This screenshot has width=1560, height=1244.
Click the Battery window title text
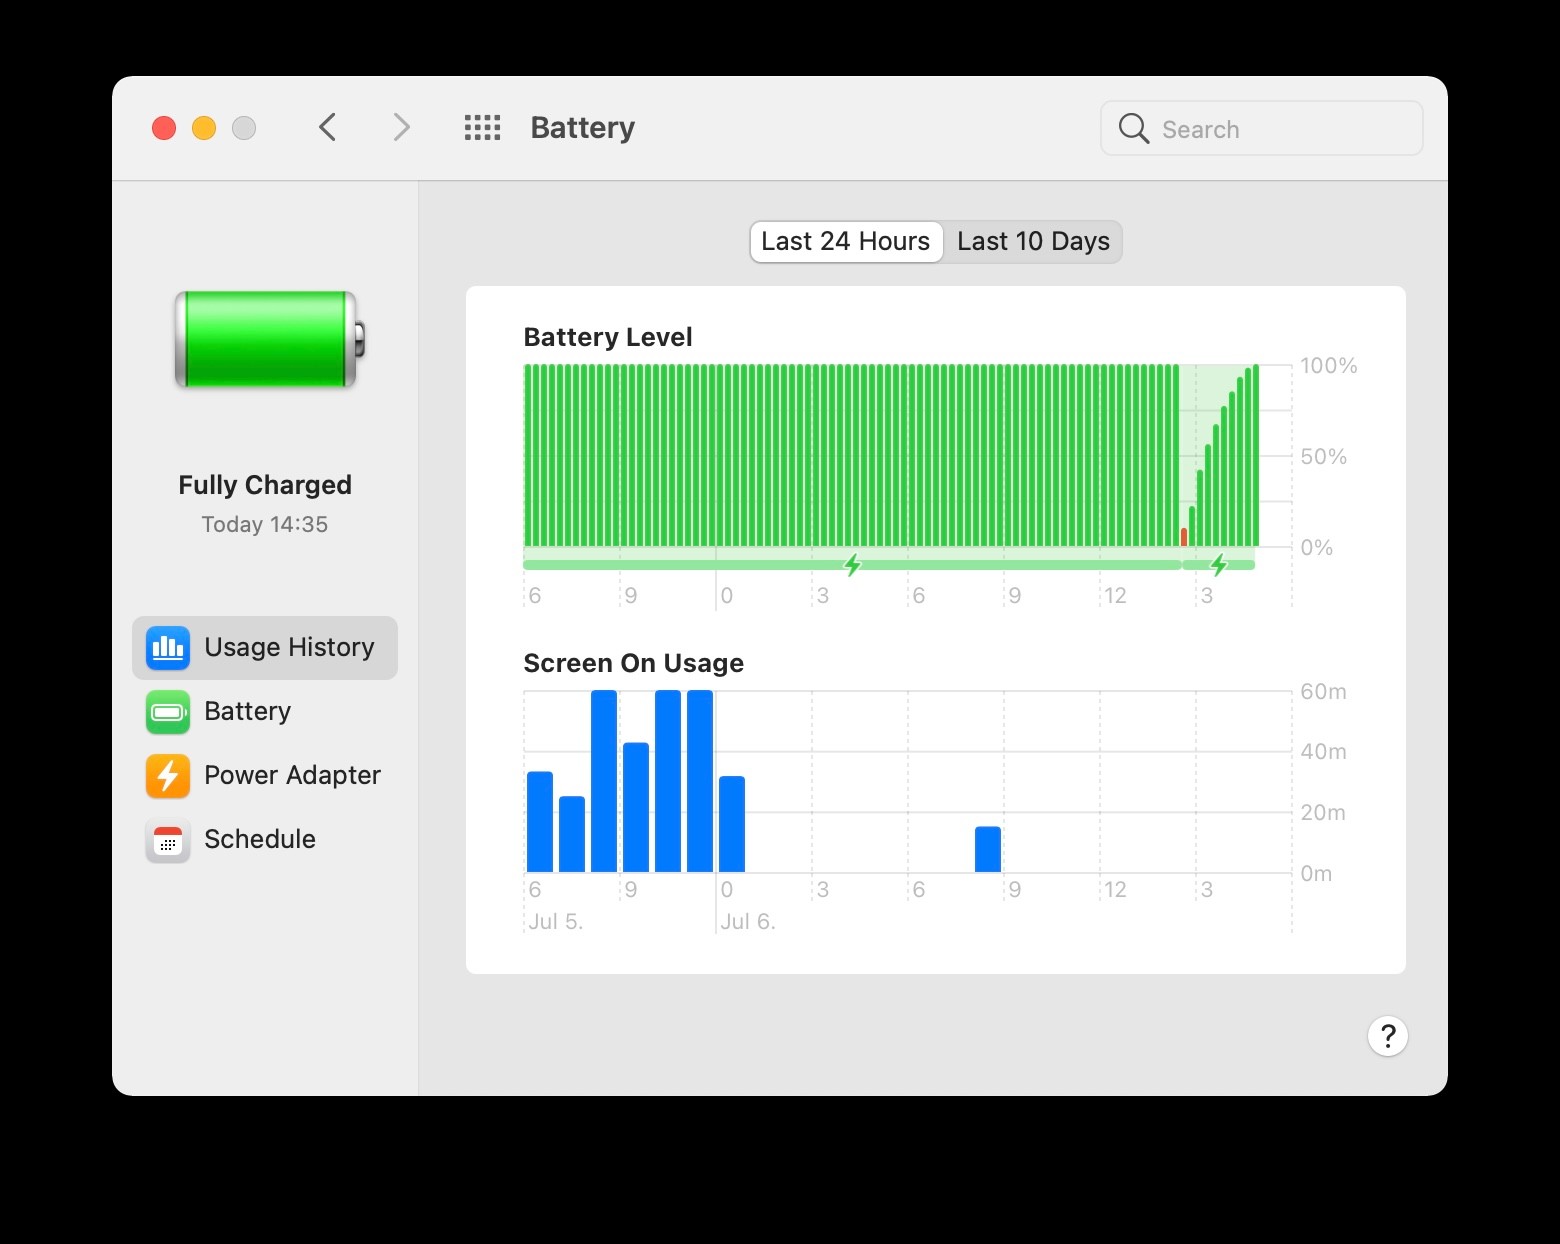click(x=583, y=128)
